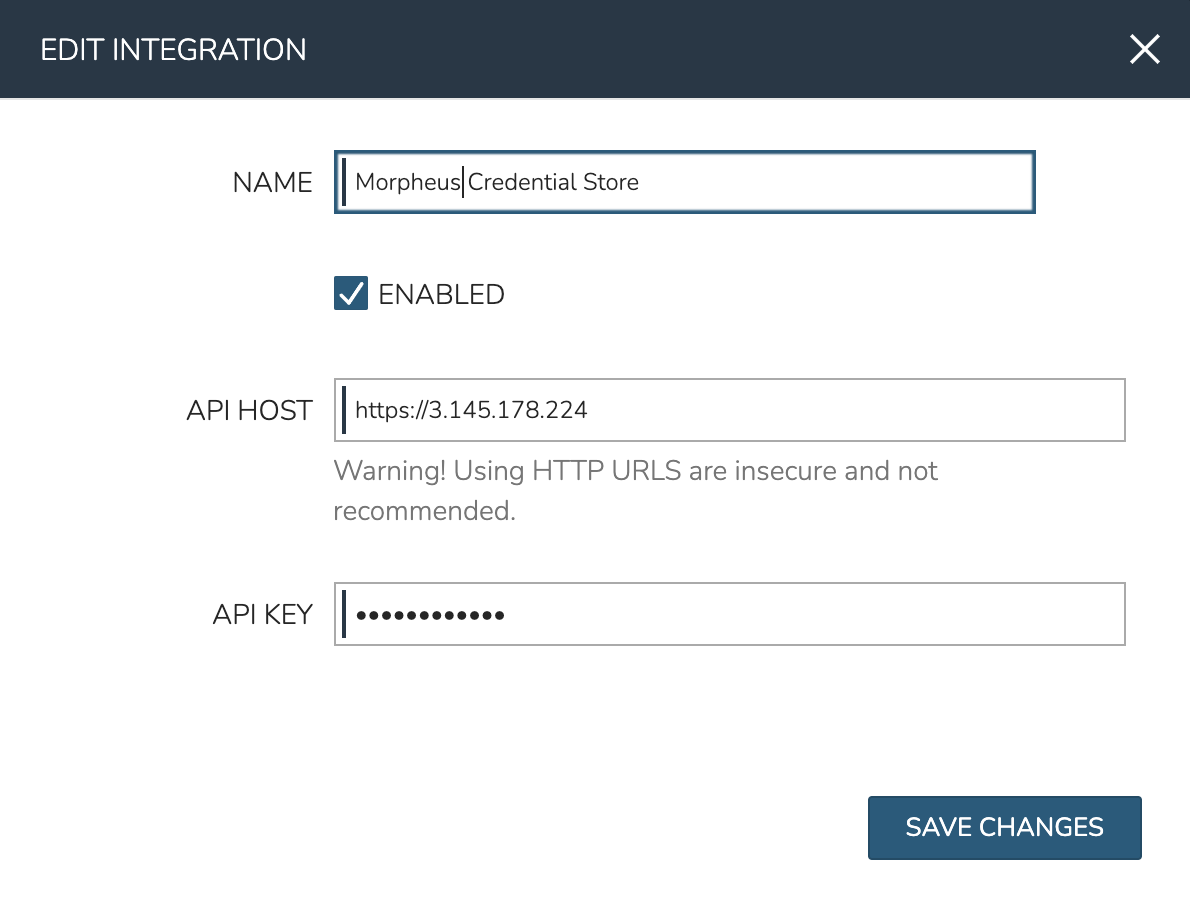Click the masked dots in API Key

[x=430, y=615]
